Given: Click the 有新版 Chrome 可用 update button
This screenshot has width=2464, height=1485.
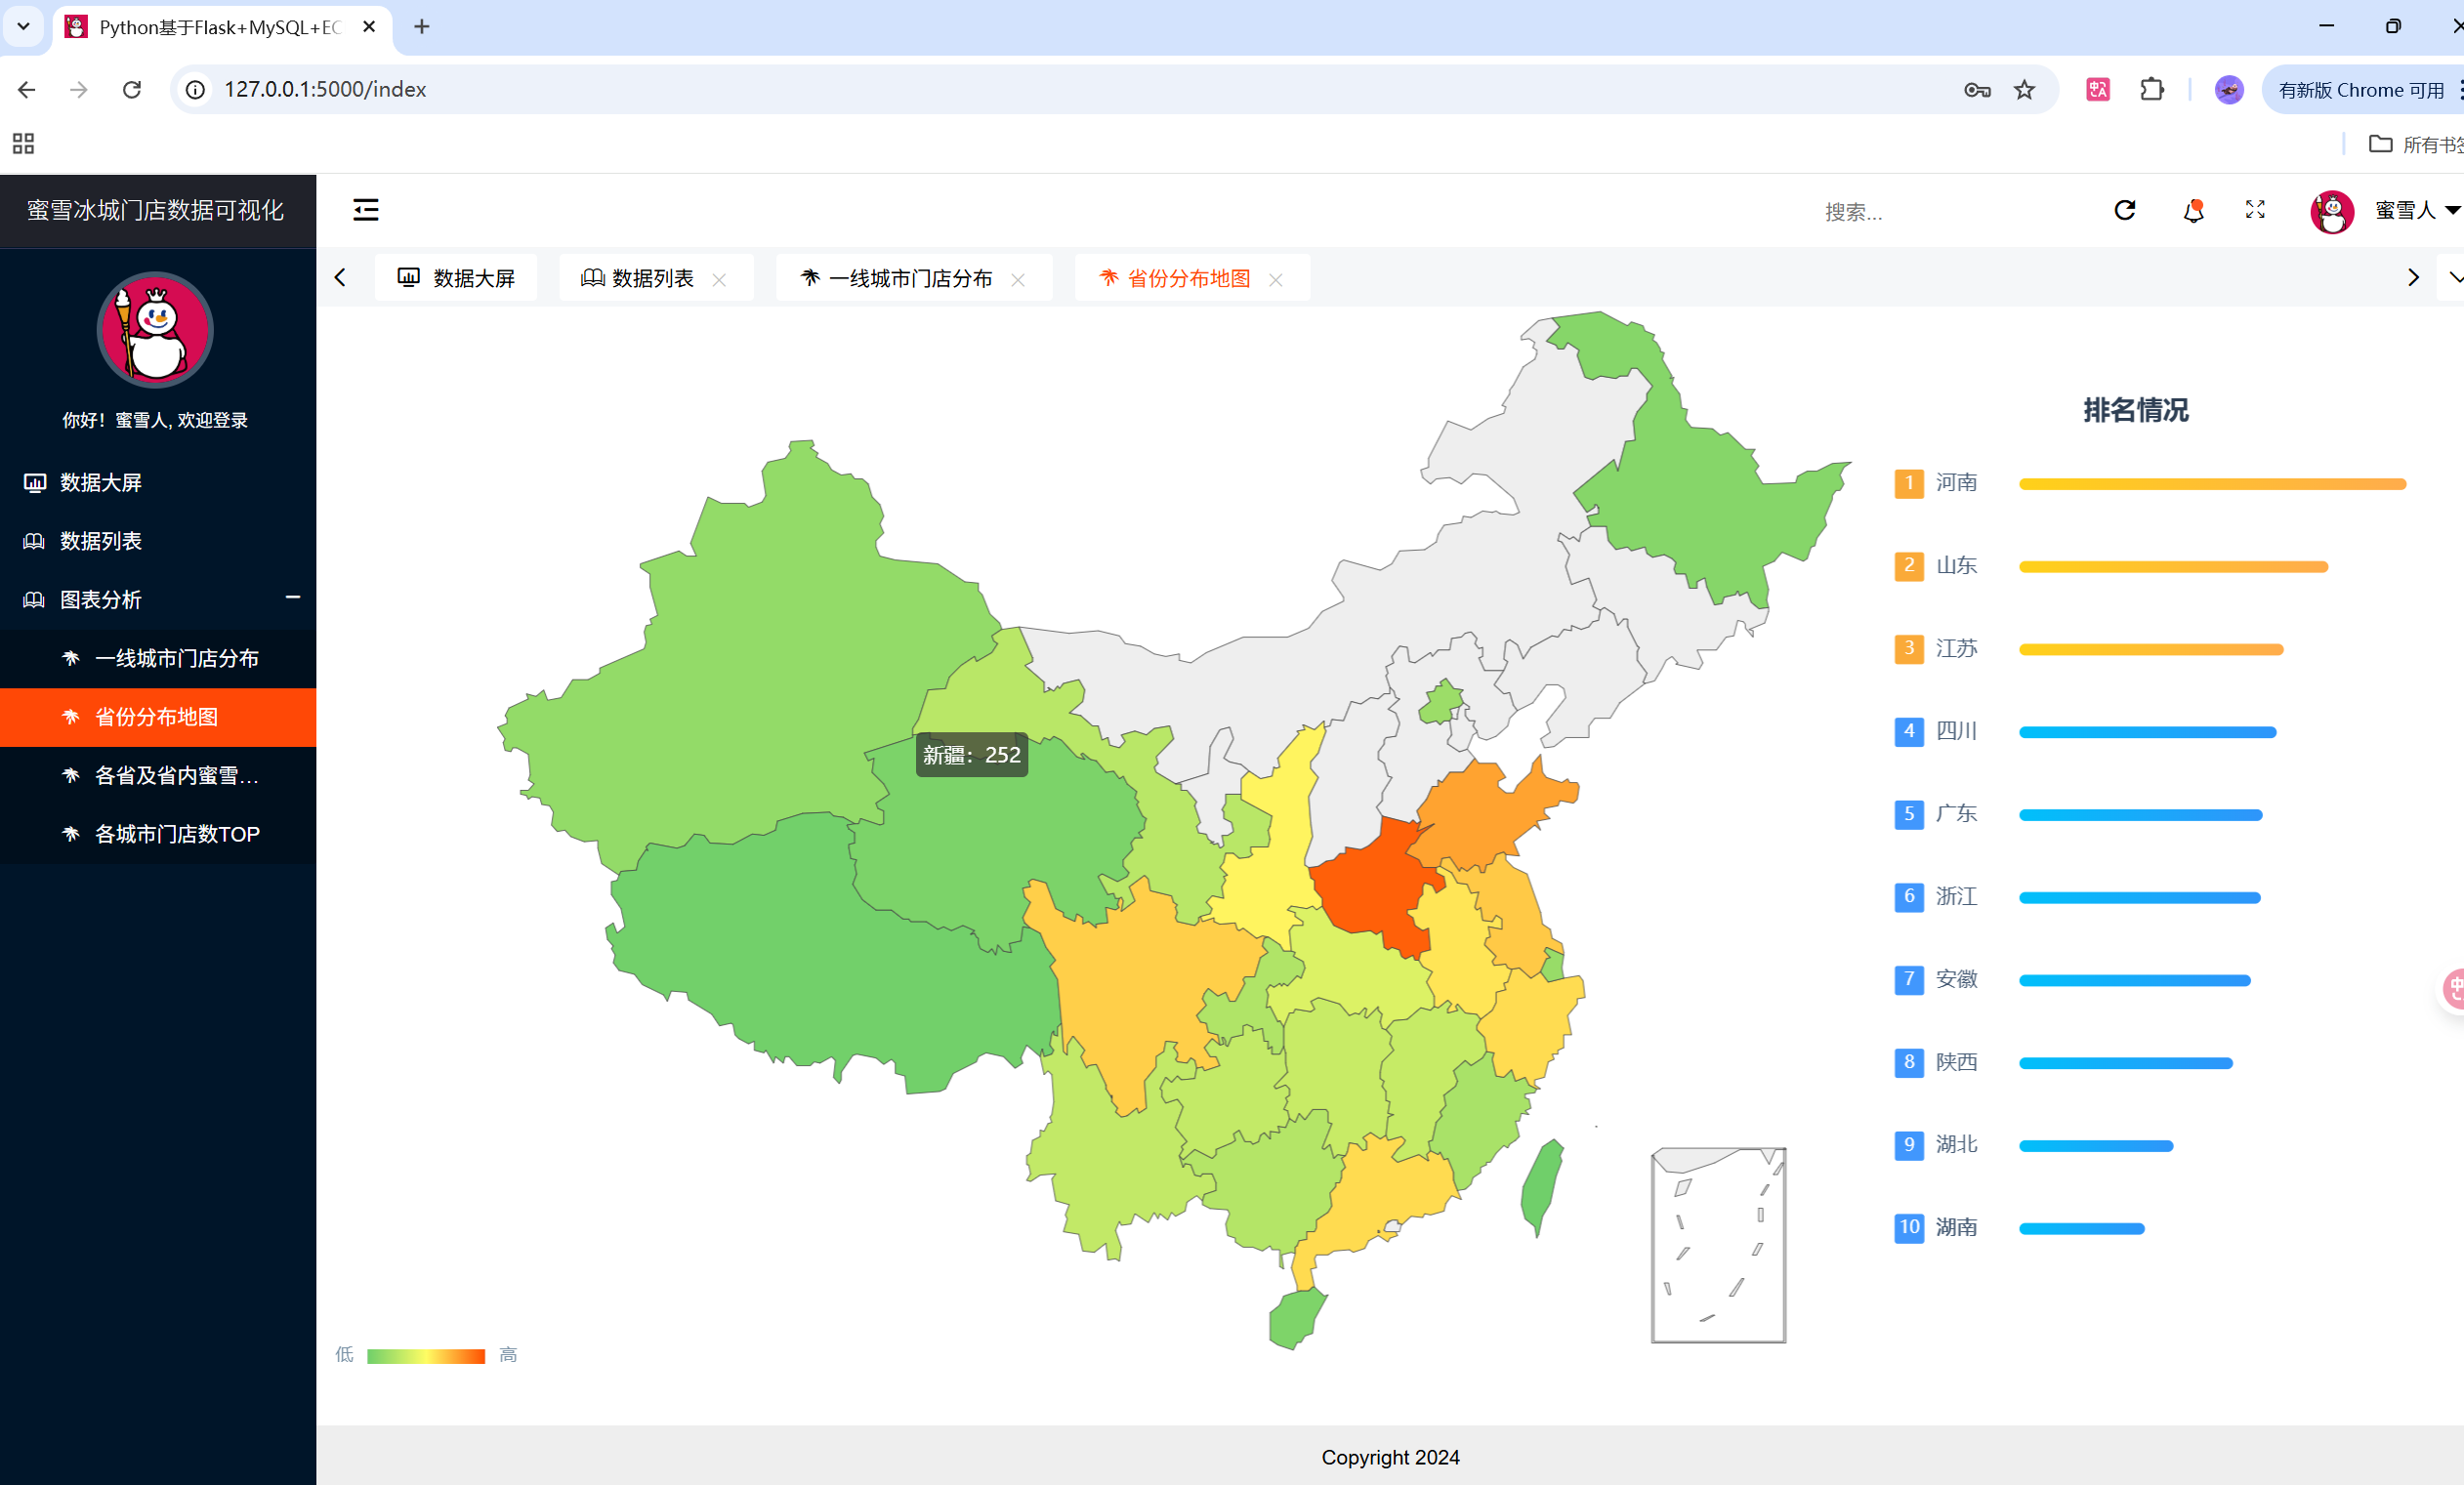Looking at the screenshot, I should point(2360,90).
